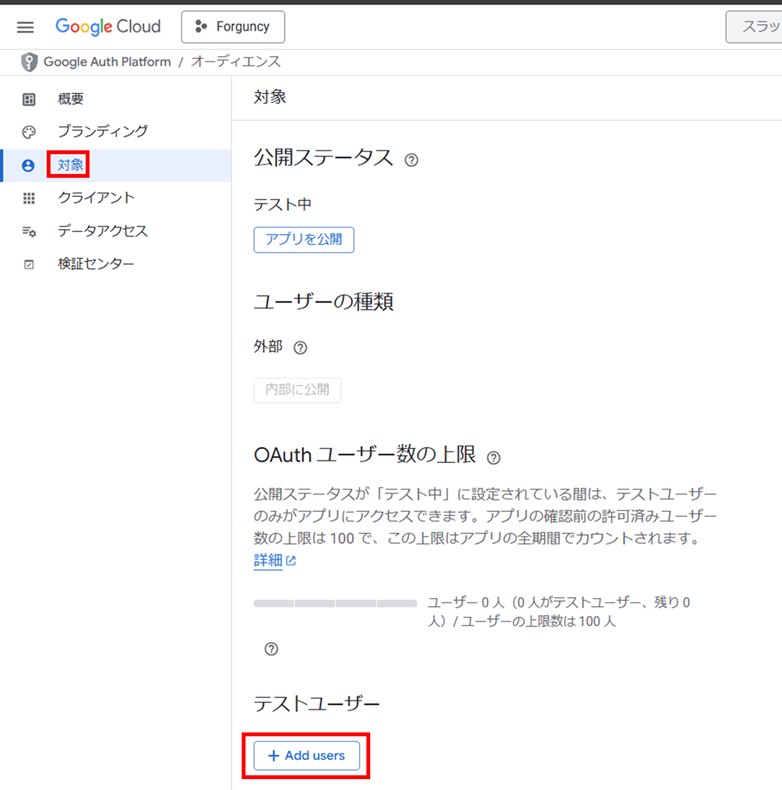
Task: Click the クライアント grid icon
Action: tap(29, 198)
